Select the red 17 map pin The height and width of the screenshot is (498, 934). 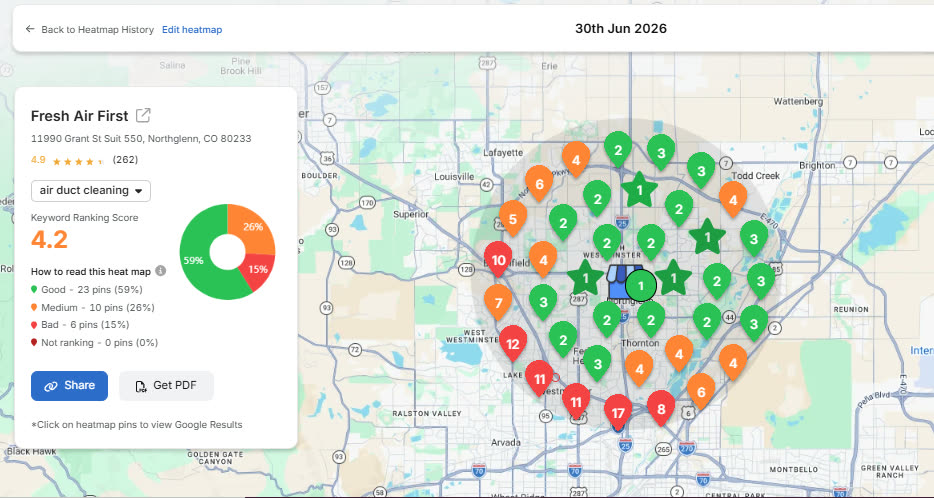[x=618, y=412]
